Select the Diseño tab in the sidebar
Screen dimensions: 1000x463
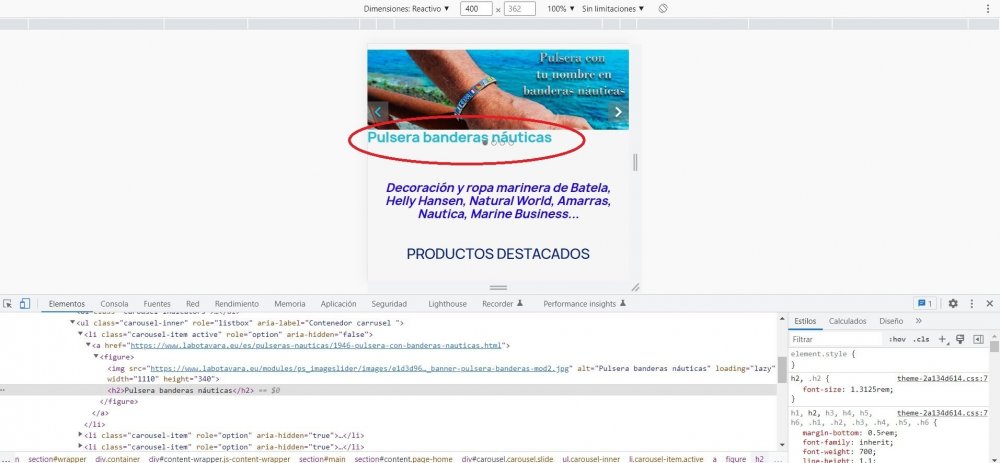point(891,321)
